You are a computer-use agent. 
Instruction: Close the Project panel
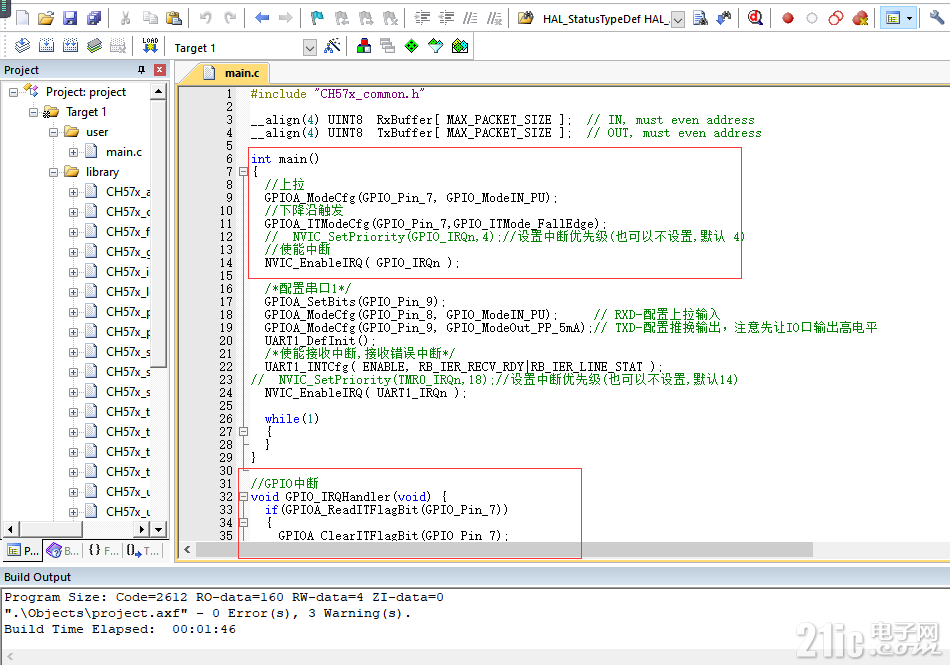coord(160,70)
